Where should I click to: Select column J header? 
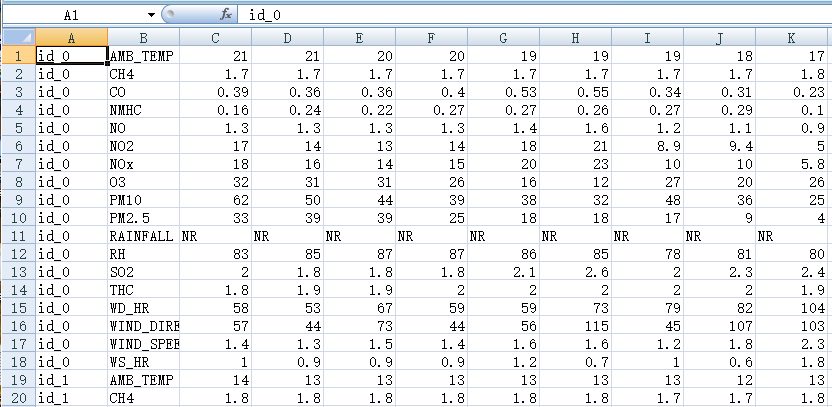pyautogui.click(x=720, y=37)
